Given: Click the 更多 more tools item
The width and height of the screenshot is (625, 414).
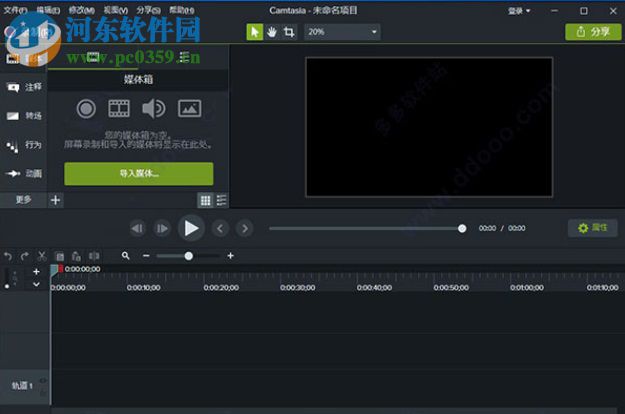Looking at the screenshot, I should coord(24,200).
